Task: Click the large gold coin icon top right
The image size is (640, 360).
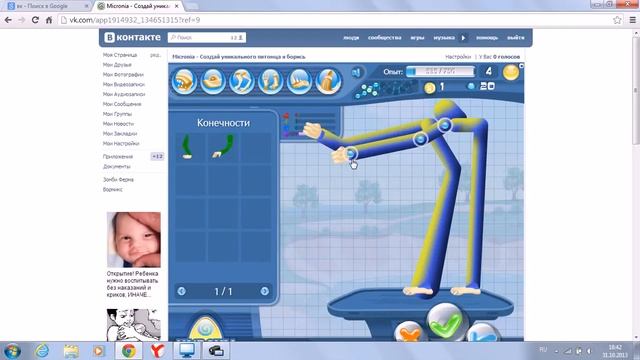Action: (511, 72)
